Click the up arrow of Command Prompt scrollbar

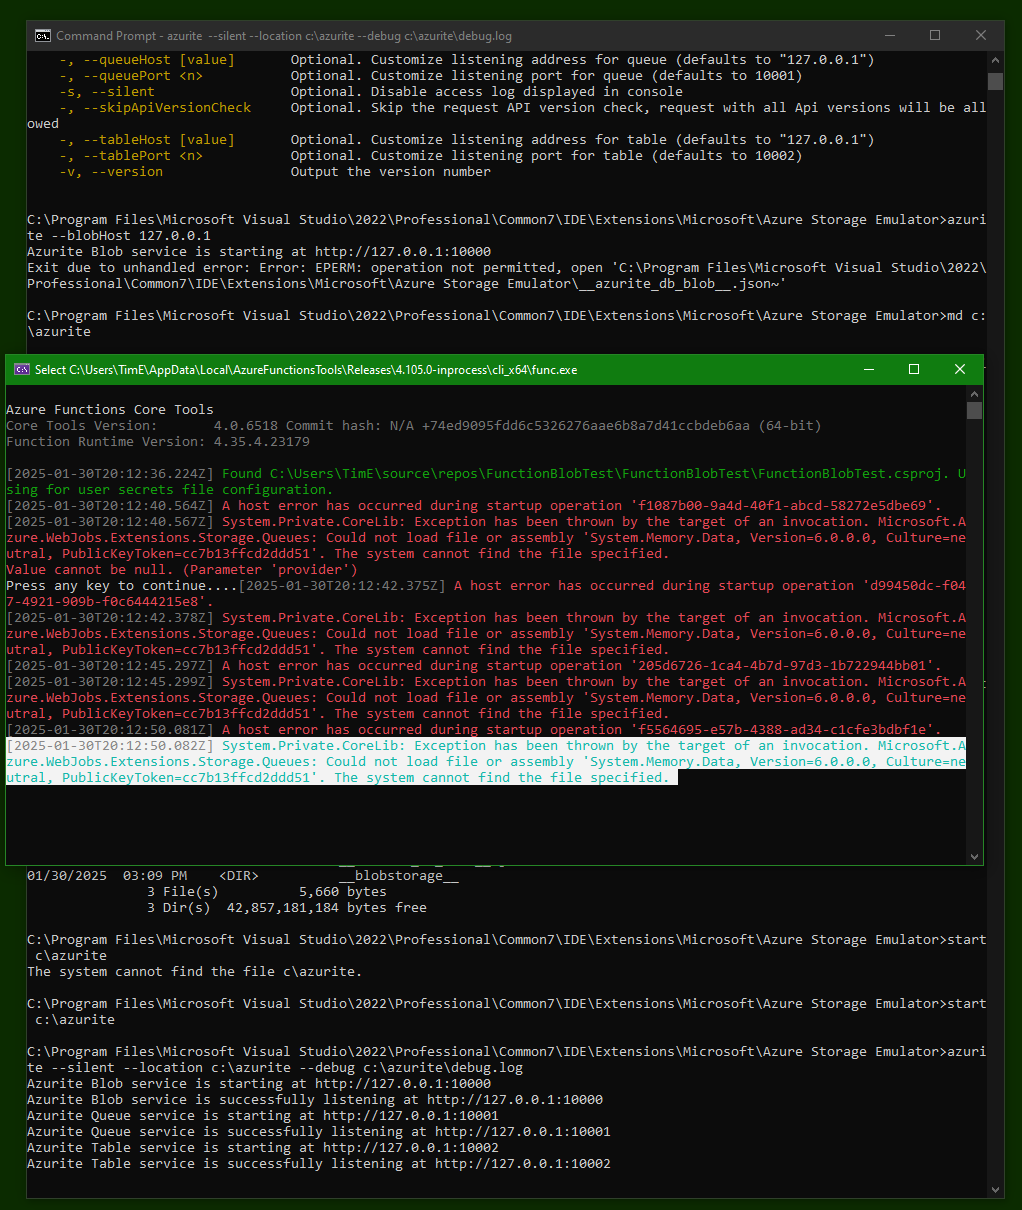(995, 61)
